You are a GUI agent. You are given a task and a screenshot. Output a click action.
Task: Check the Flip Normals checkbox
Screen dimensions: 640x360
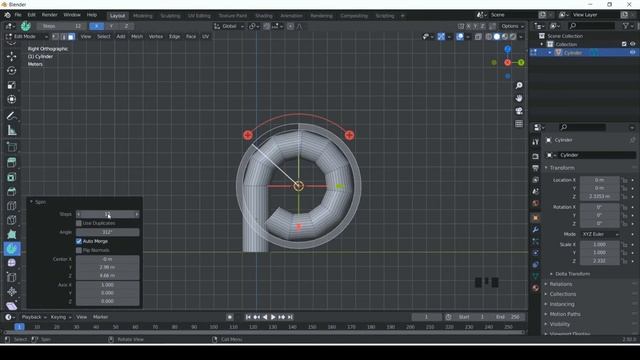tap(79, 250)
